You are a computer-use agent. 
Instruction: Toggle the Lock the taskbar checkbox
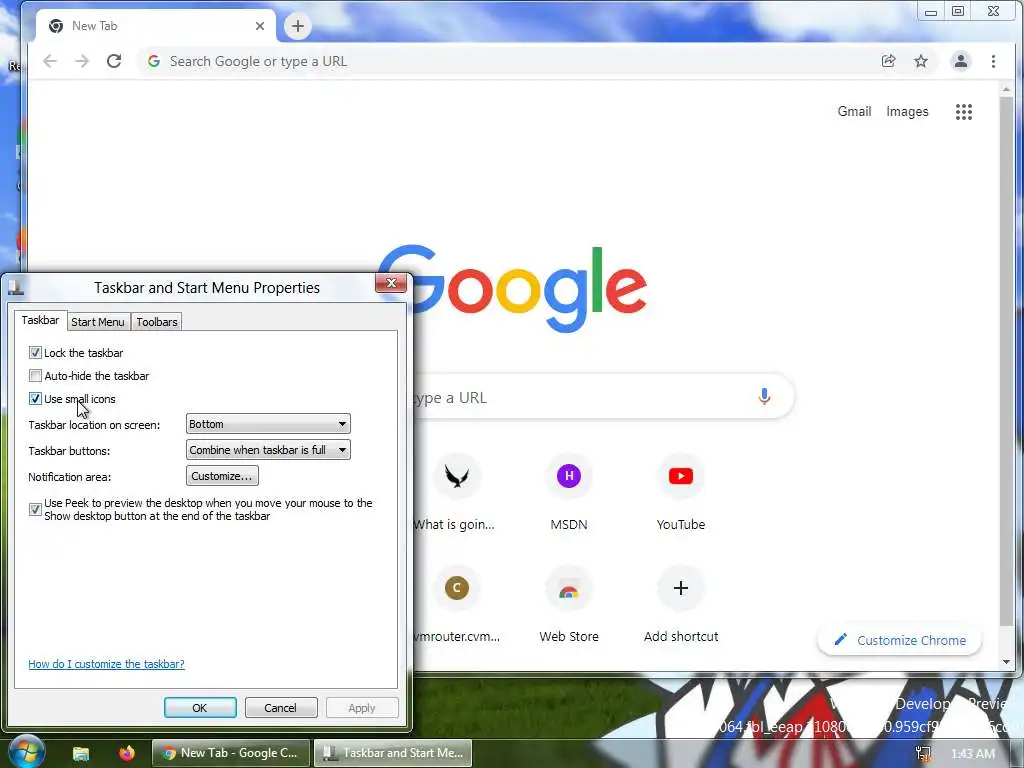pos(35,353)
